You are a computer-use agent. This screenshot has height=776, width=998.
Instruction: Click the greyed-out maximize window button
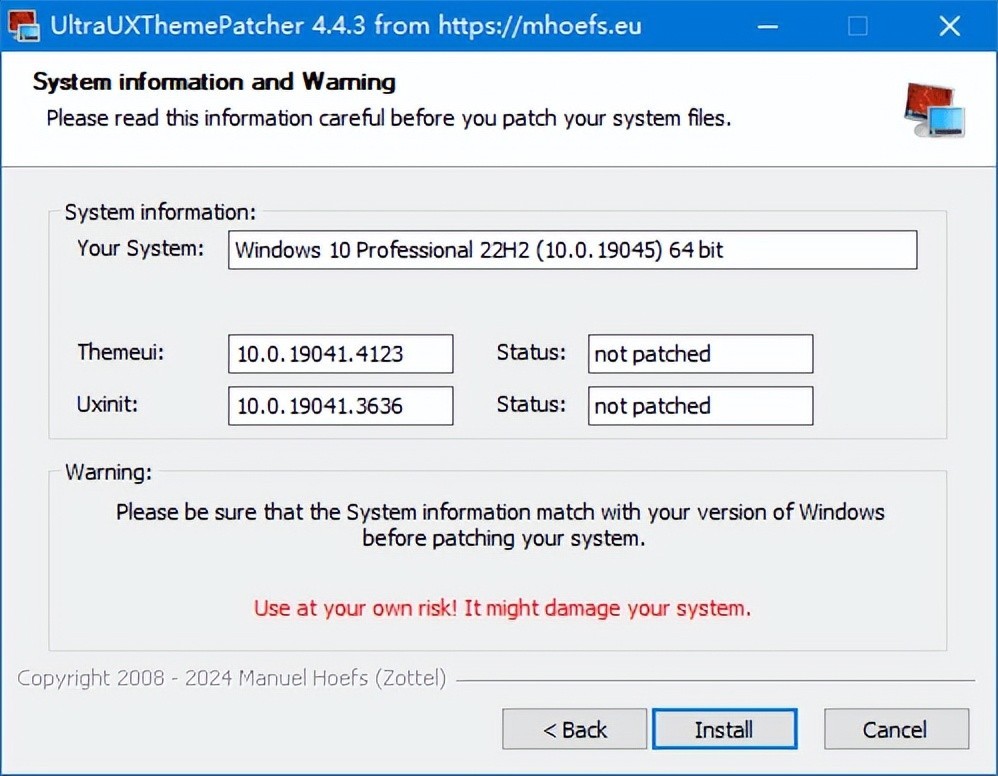pyautogui.click(x=857, y=27)
